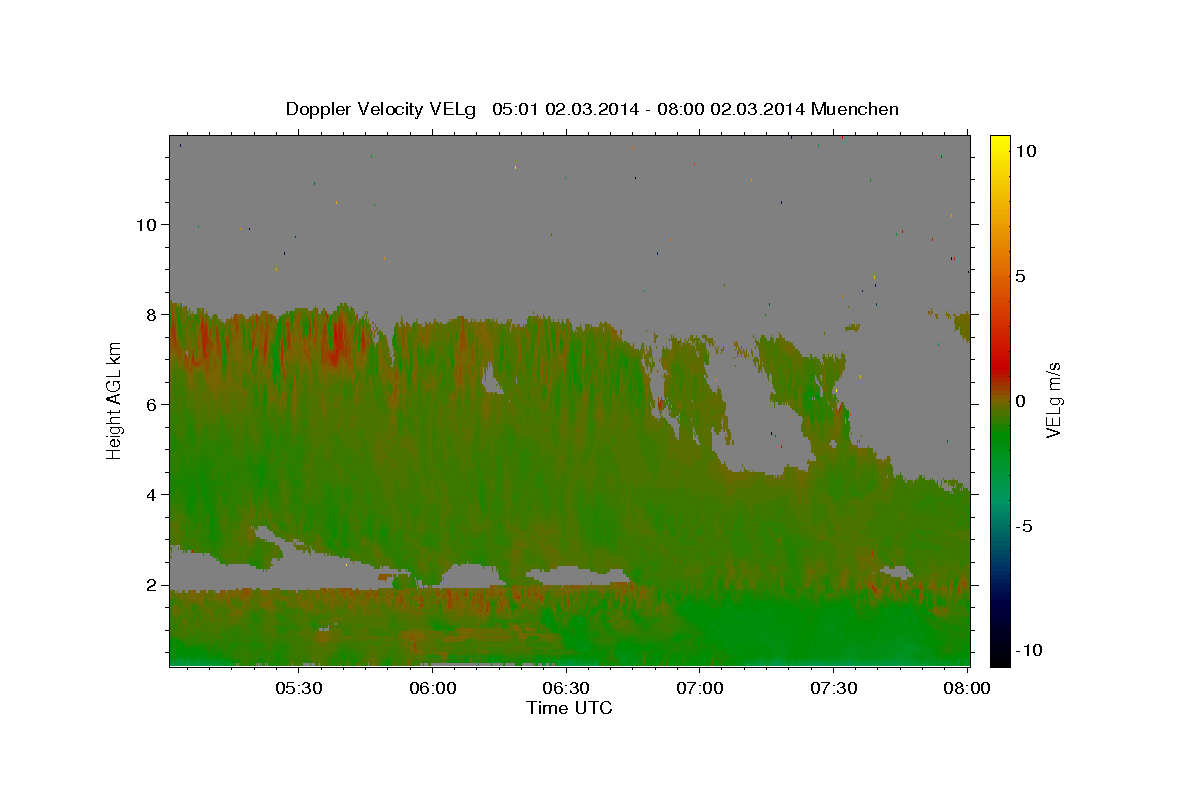Click height axis label 4
Viewport: 1200px width, 800px height.
[152, 495]
